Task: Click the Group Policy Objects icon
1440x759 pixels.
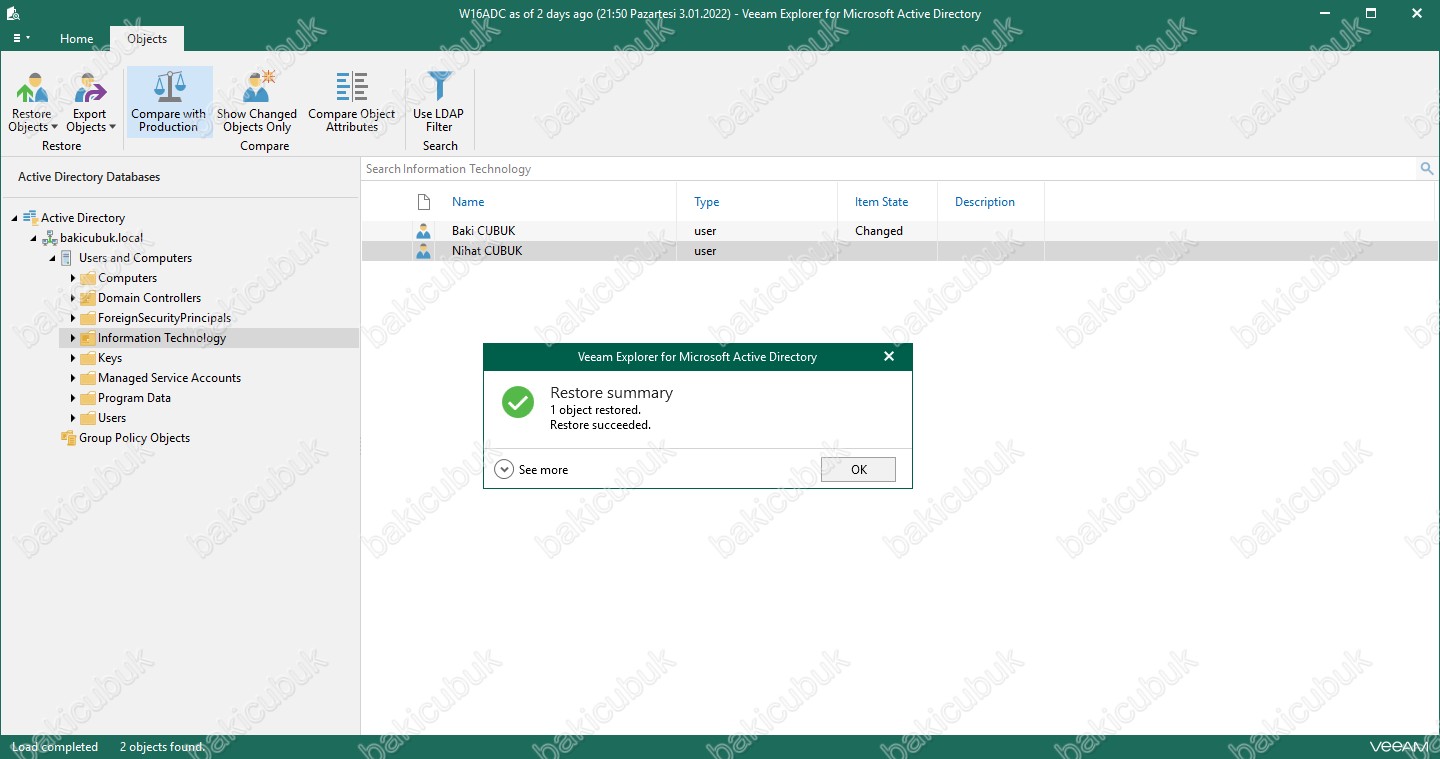Action: 68,438
